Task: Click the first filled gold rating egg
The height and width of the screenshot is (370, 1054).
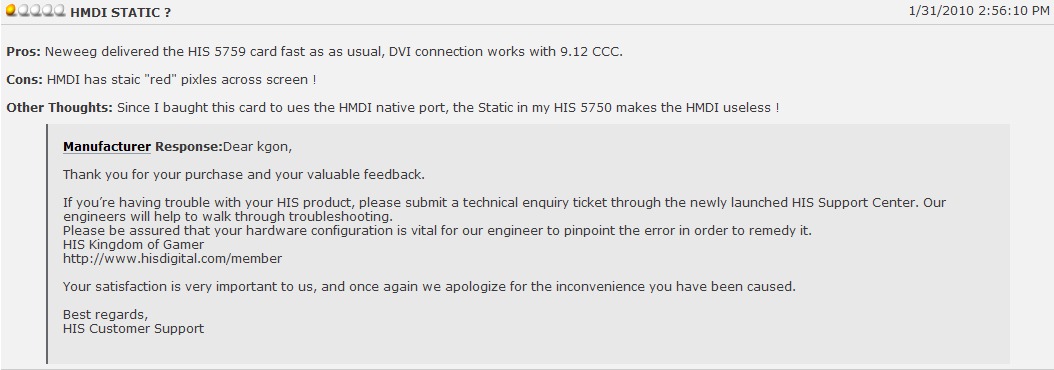Action: pyautogui.click(x=11, y=11)
